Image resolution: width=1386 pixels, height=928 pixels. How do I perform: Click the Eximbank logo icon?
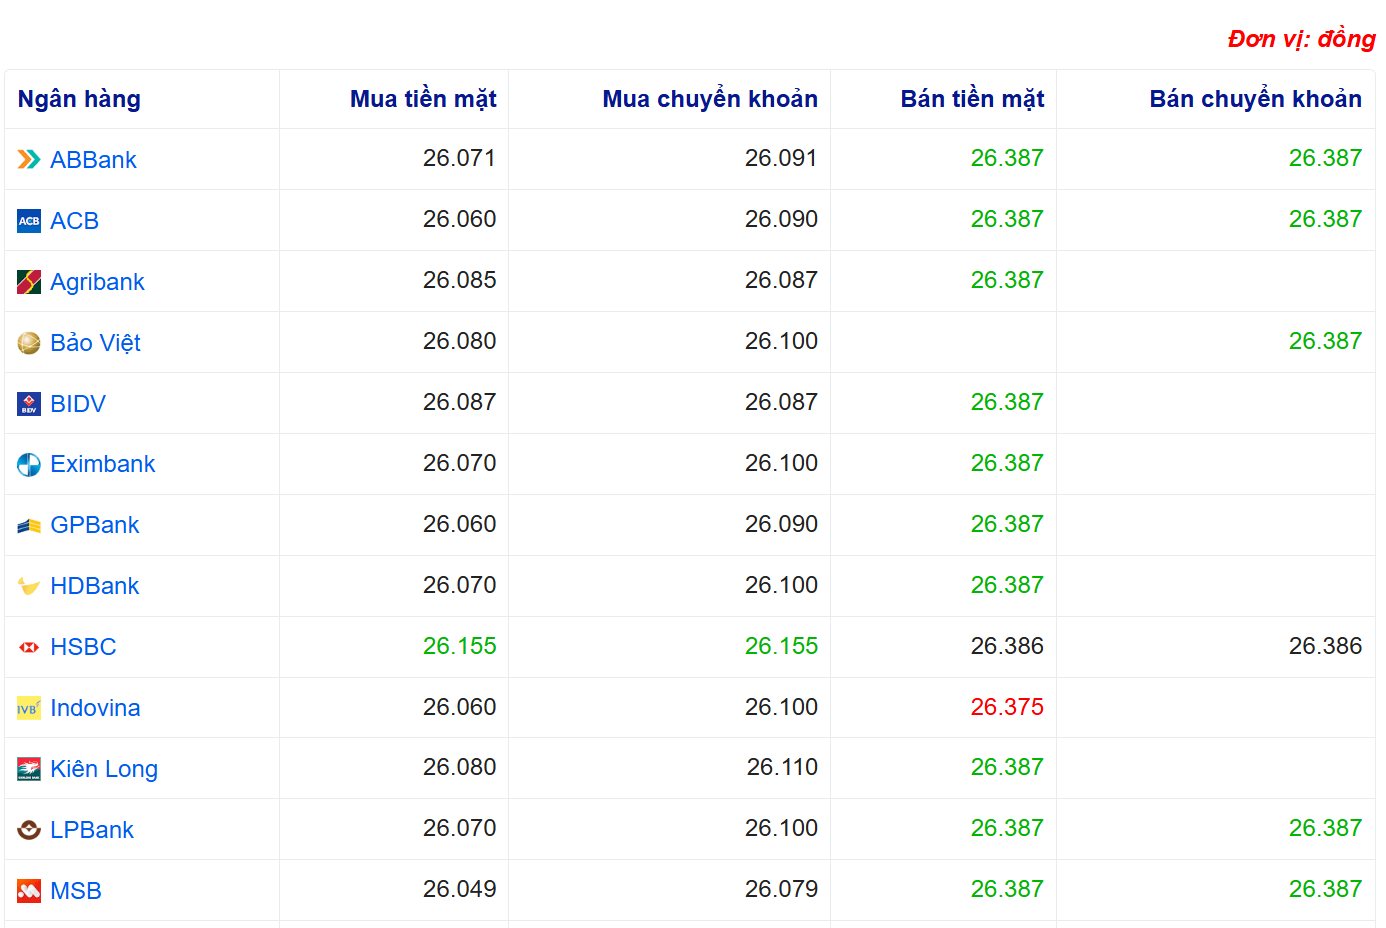[29, 465]
